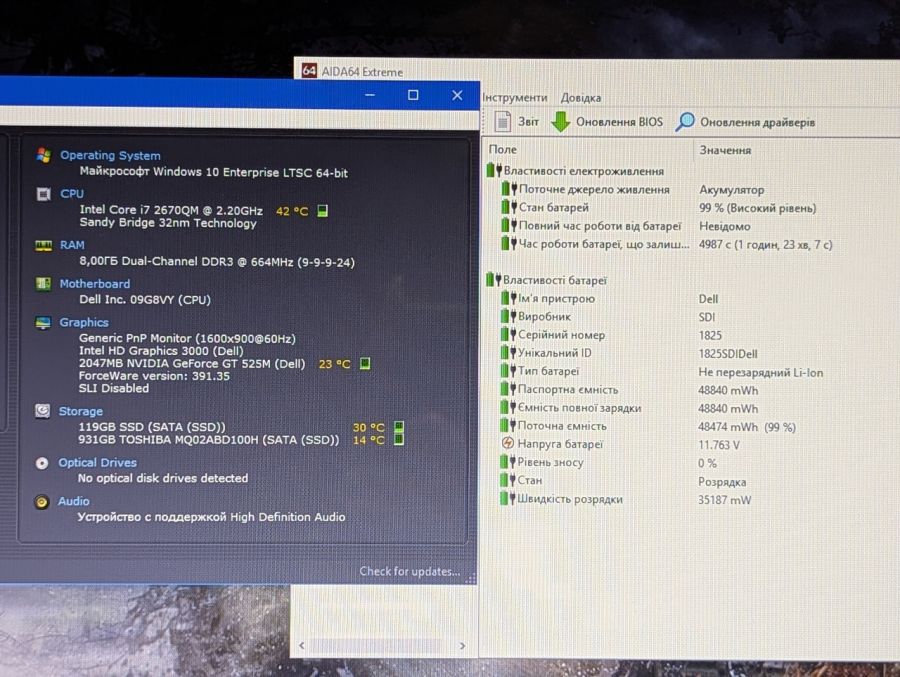Click the right arrow of horizontal scrollbar
900x677 pixels.
[x=462, y=646]
